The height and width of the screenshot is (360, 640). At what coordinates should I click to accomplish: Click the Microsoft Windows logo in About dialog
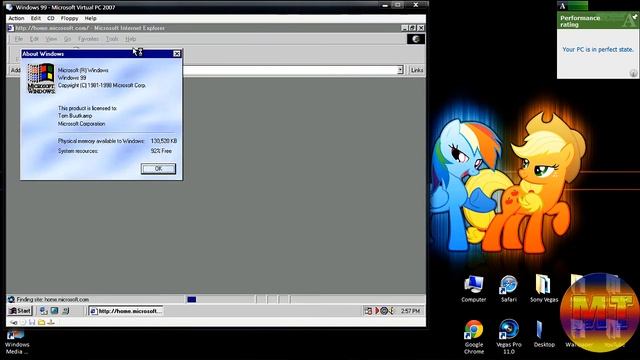tap(40, 79)
